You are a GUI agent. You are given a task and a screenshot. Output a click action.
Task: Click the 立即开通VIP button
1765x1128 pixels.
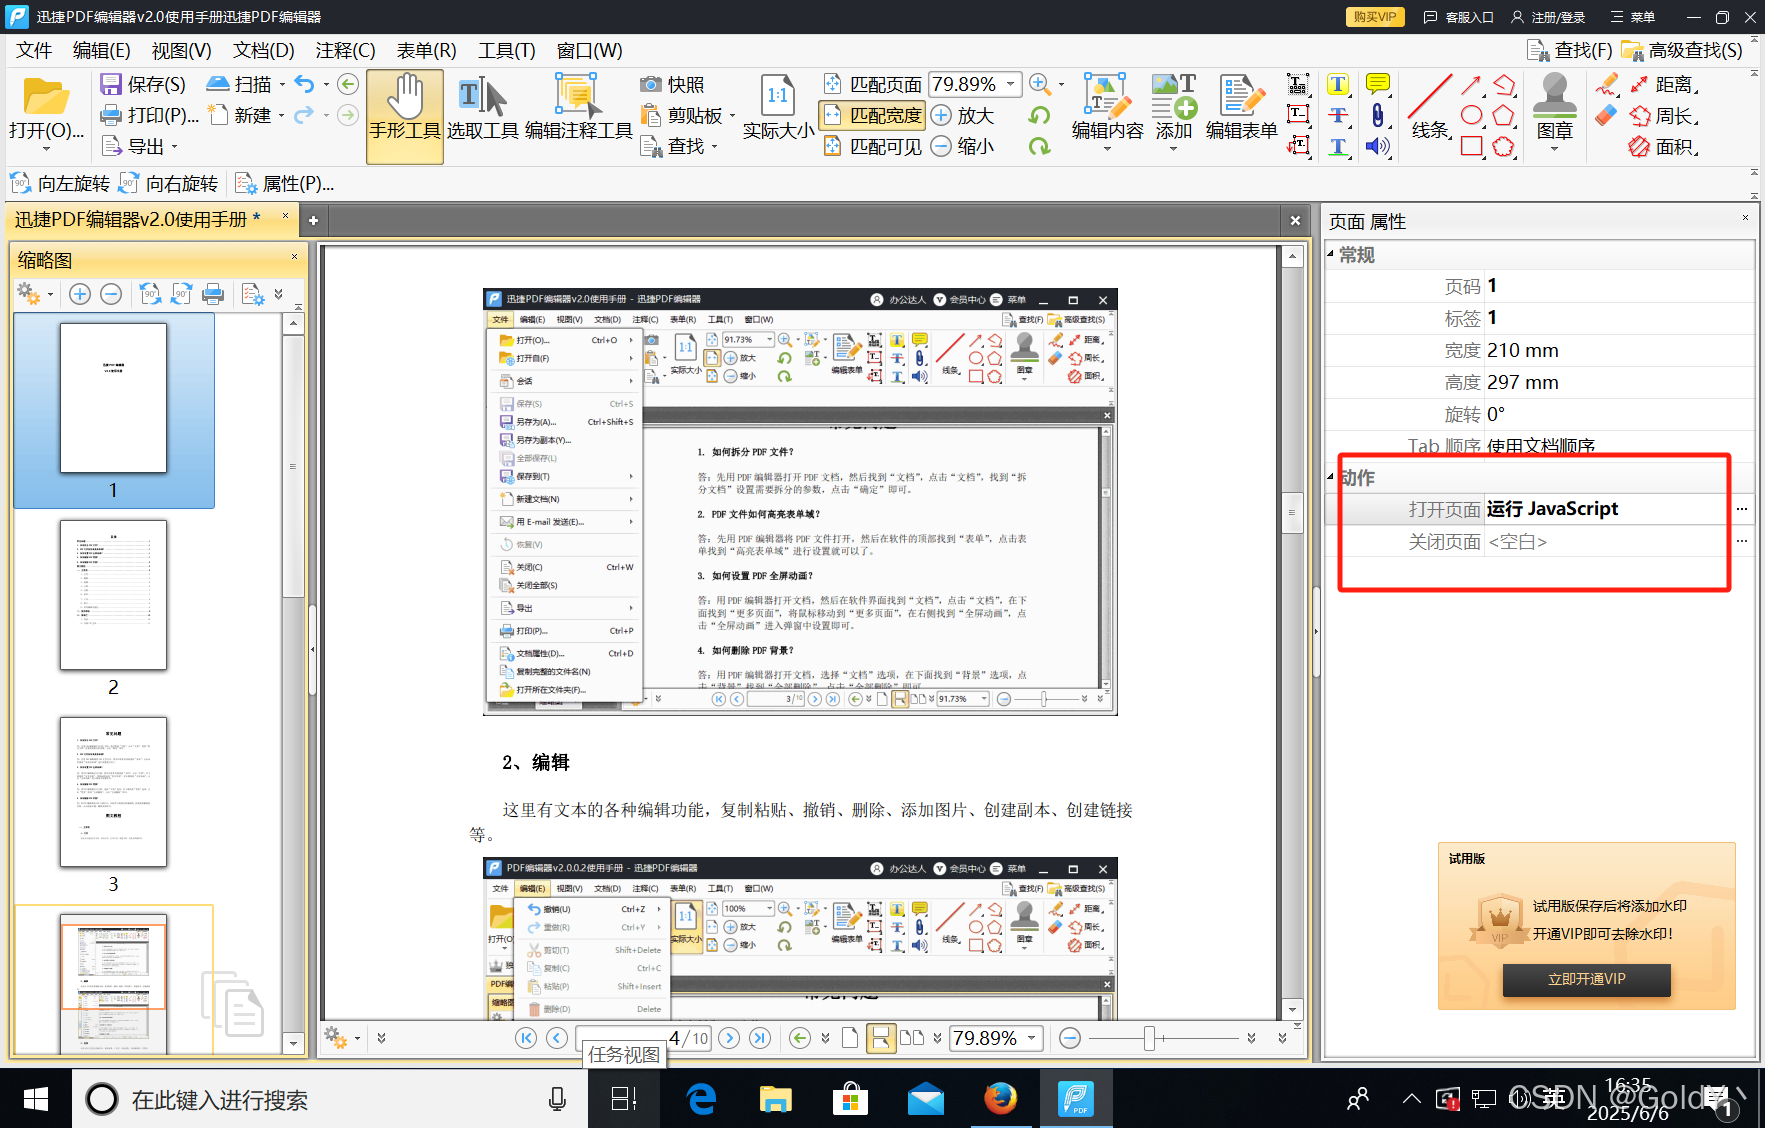(x=1586, y=979)
